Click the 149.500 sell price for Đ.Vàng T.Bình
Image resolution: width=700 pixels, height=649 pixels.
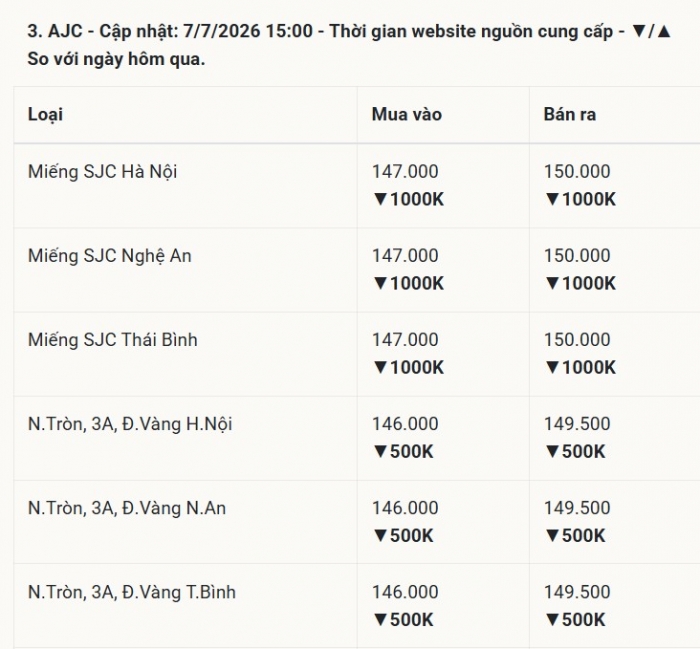pyautogui.click(x=577, y=592)
